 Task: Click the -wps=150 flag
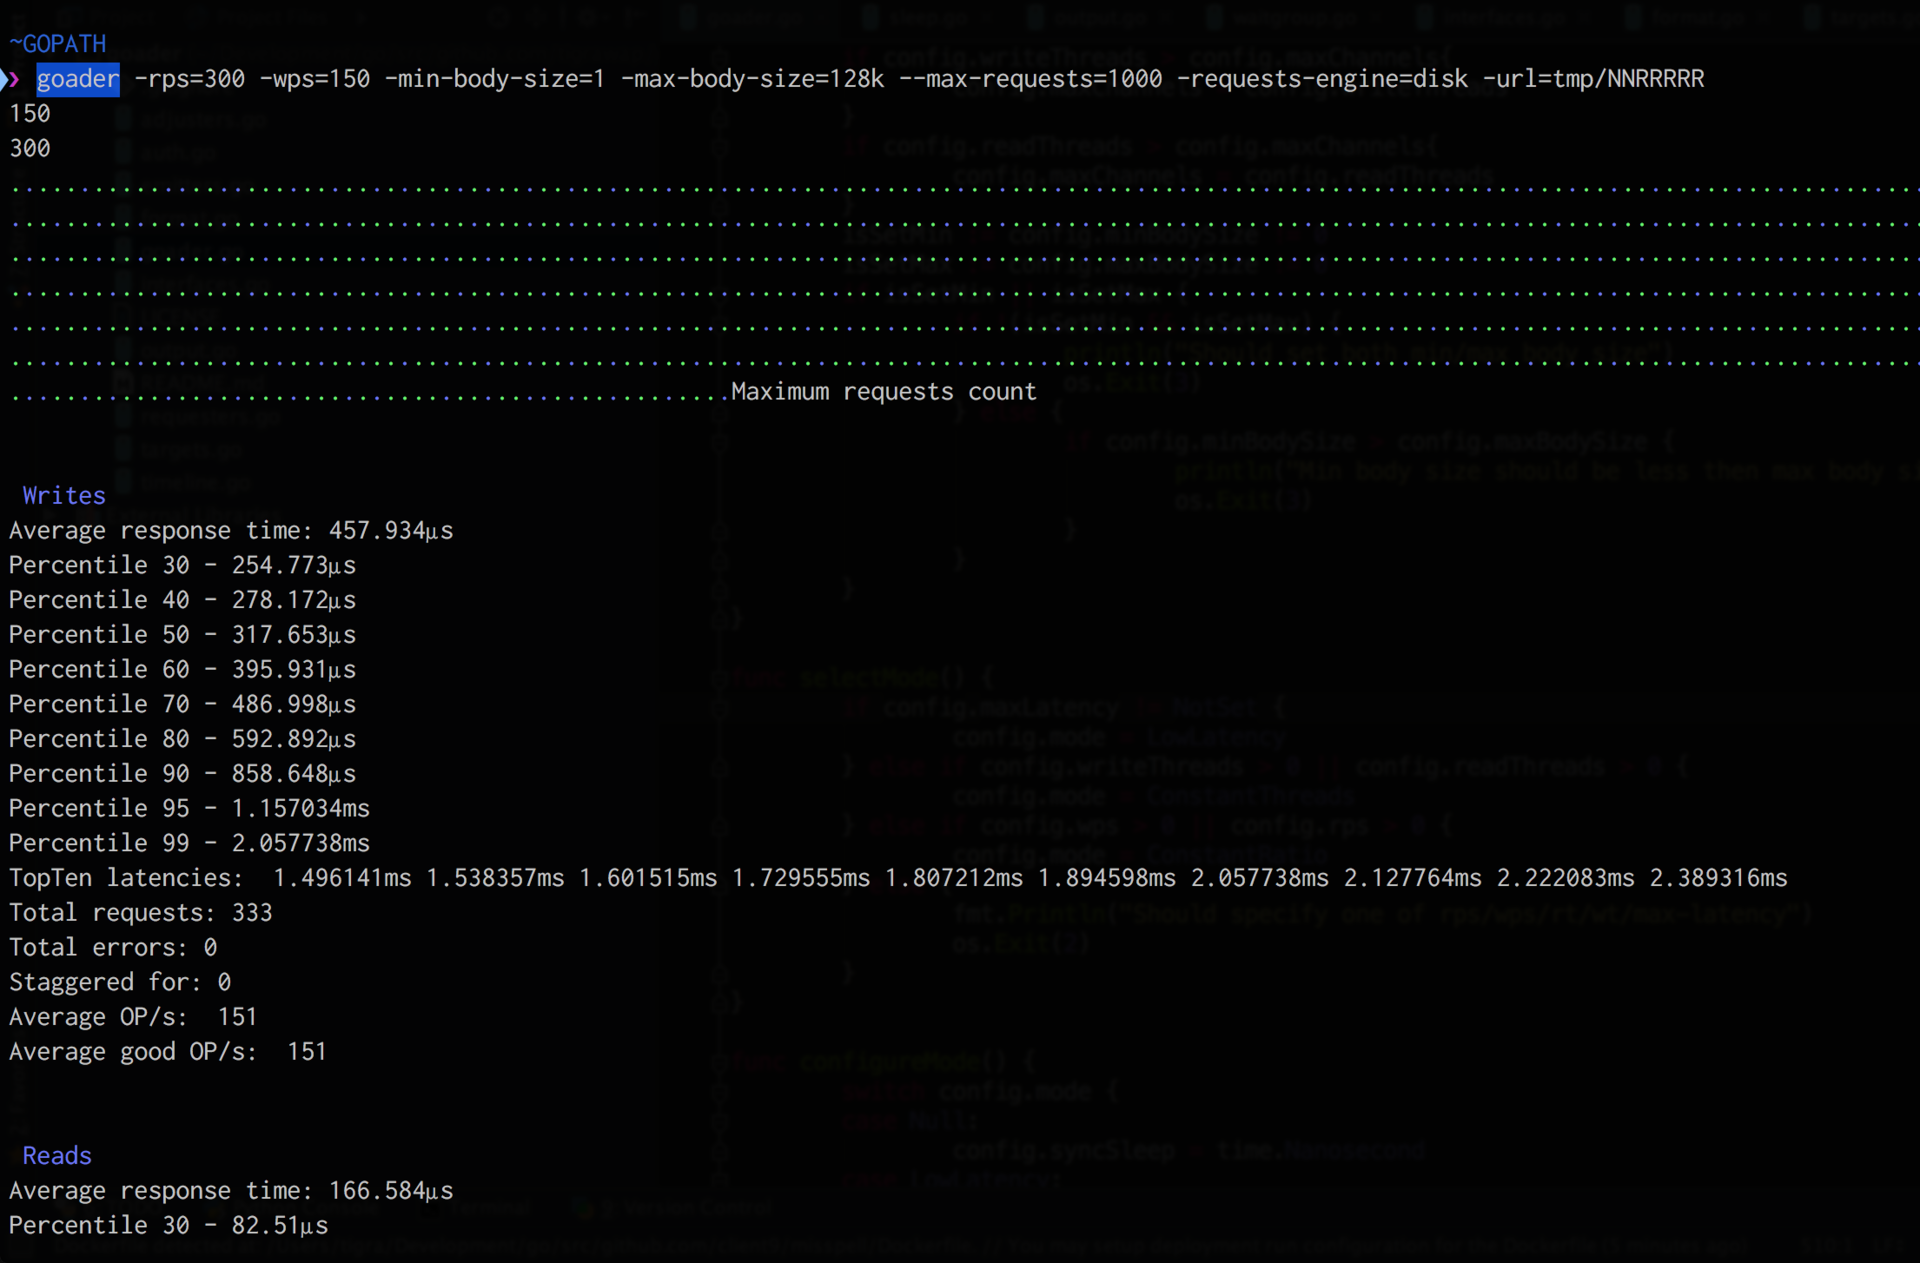click(315, 79)
